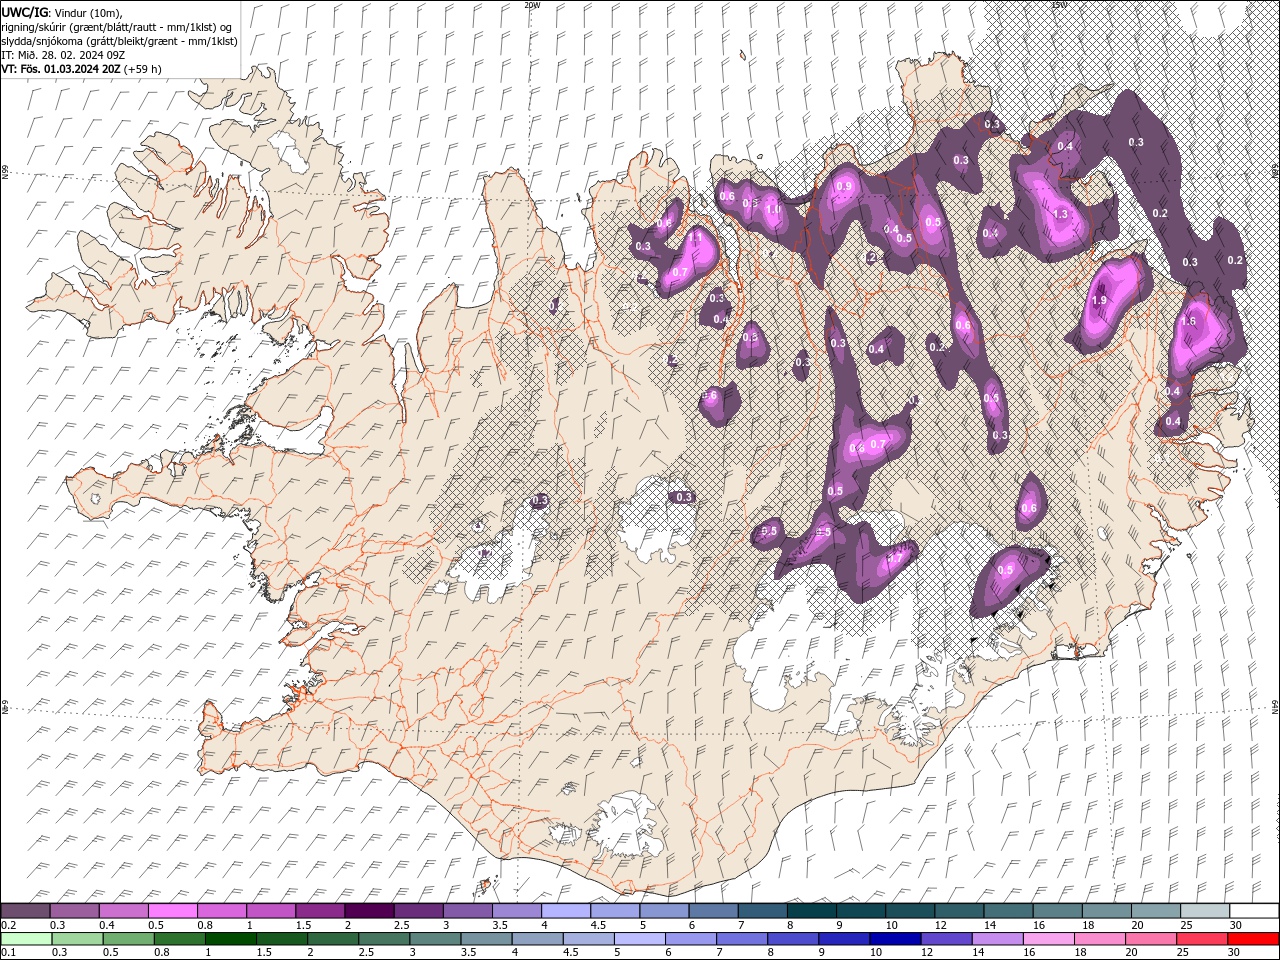Click the deep blue swatch at 10 in lower legend

pyautogui.click(x=894, y=939)
